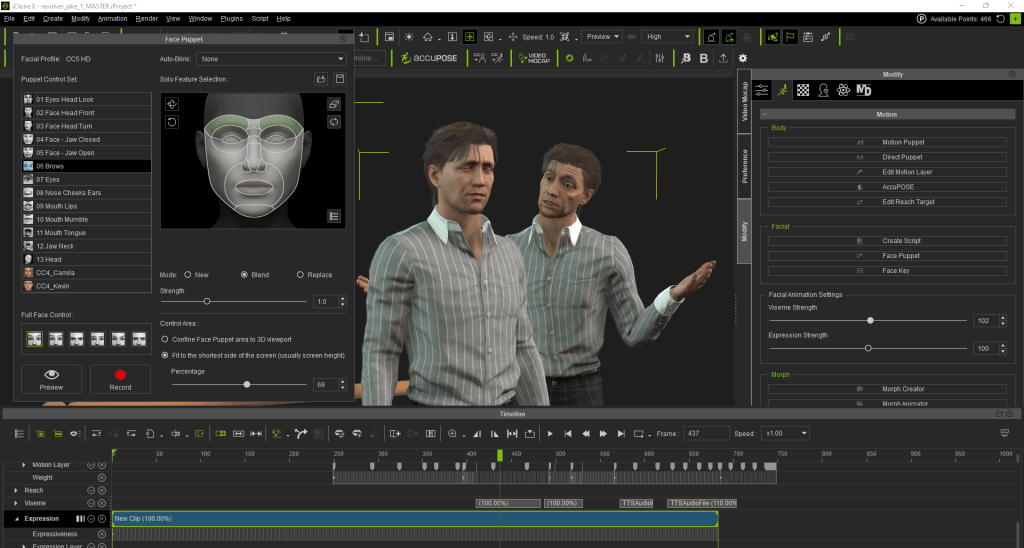This screenshot has width=1024, height=548.
Task: Switch to the Preference side tab
Action: pyautogui.click(x=744, y=166)
